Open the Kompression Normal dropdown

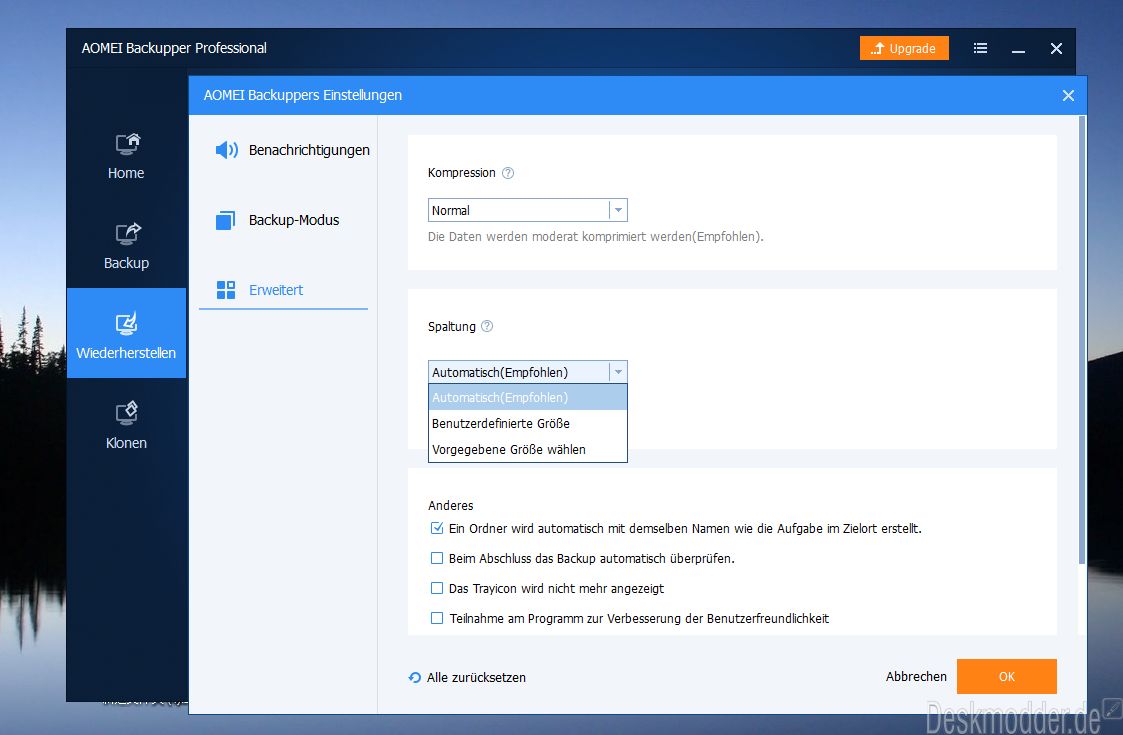pos(528,210)
